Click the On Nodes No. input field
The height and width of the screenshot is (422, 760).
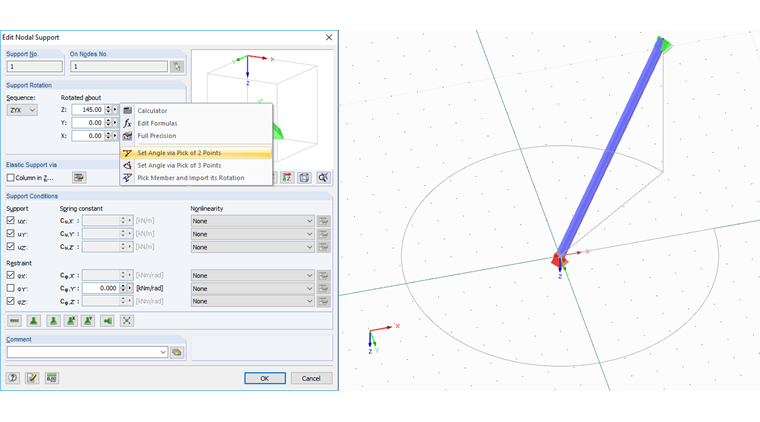click(119, 66)
